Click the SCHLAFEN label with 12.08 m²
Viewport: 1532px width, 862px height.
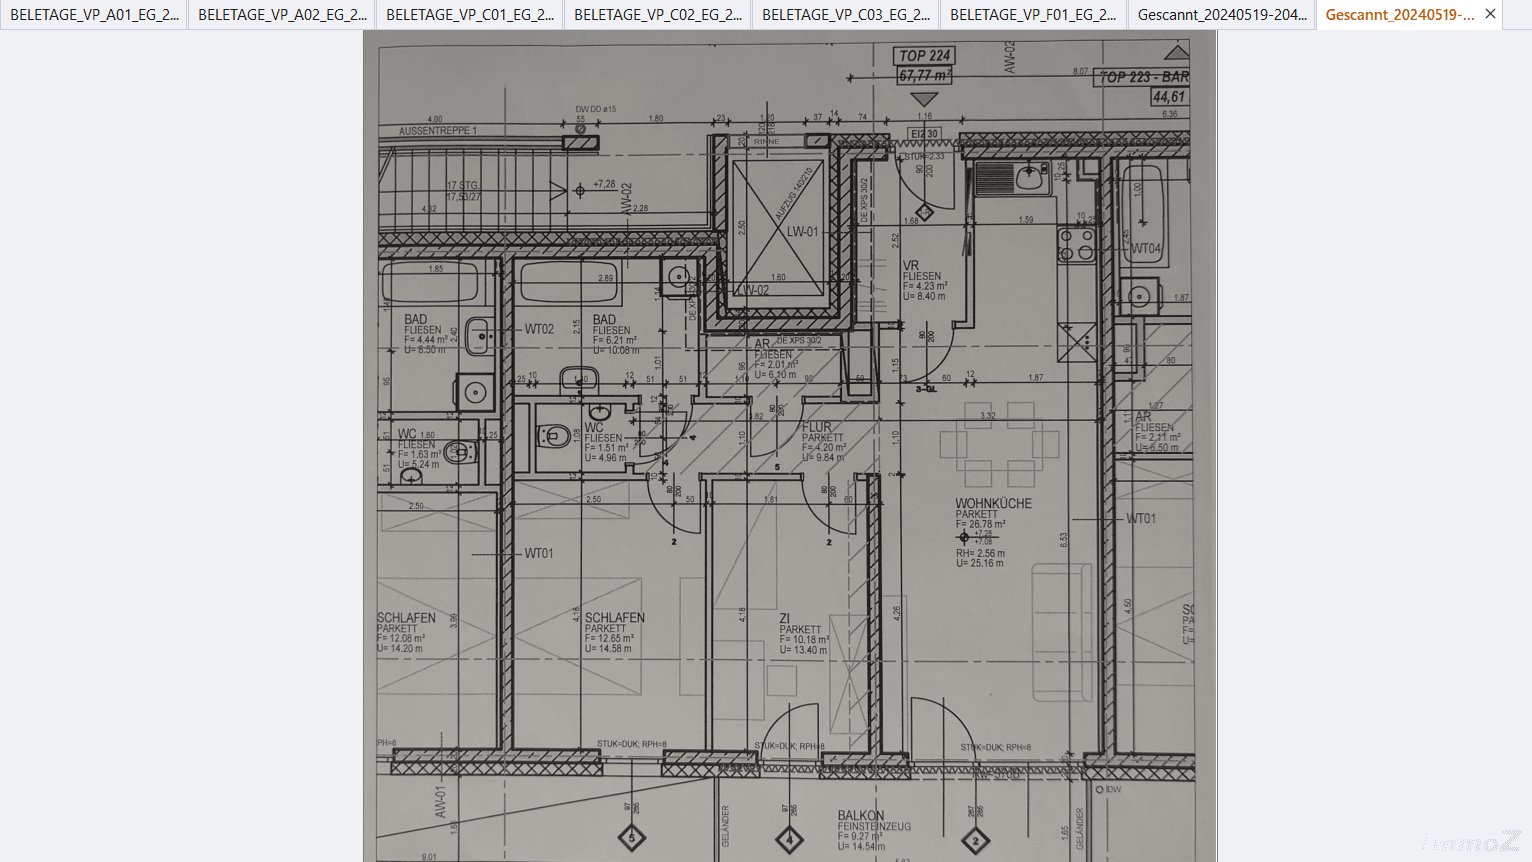click(x=406, y=618)
